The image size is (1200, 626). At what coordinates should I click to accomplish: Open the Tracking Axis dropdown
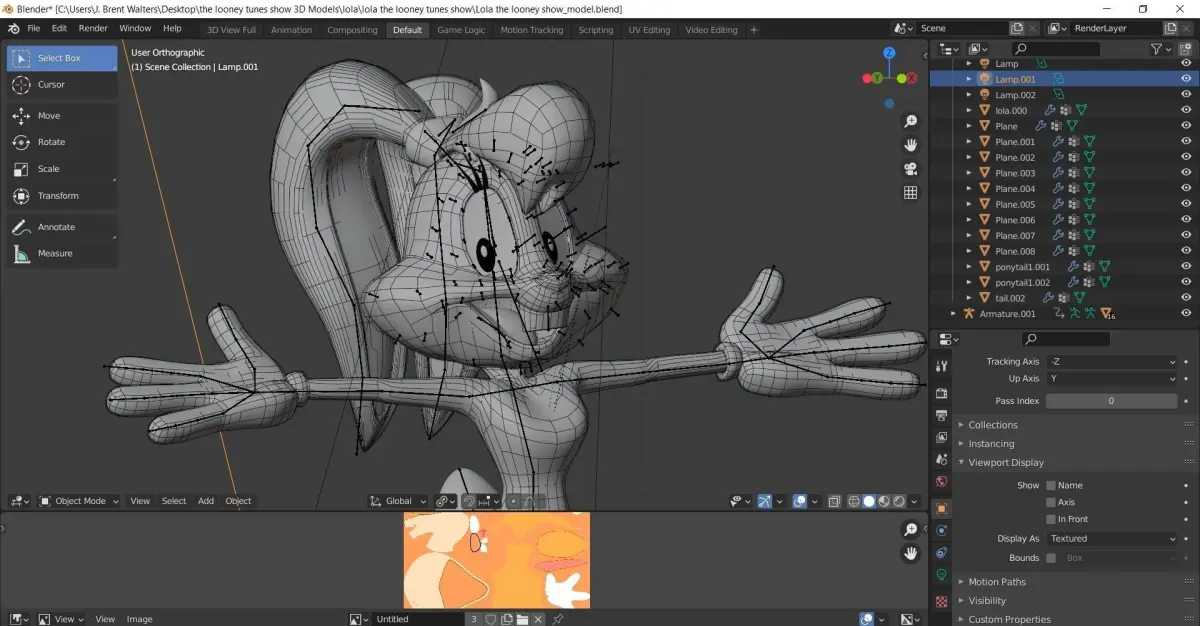click(1112, 362)
